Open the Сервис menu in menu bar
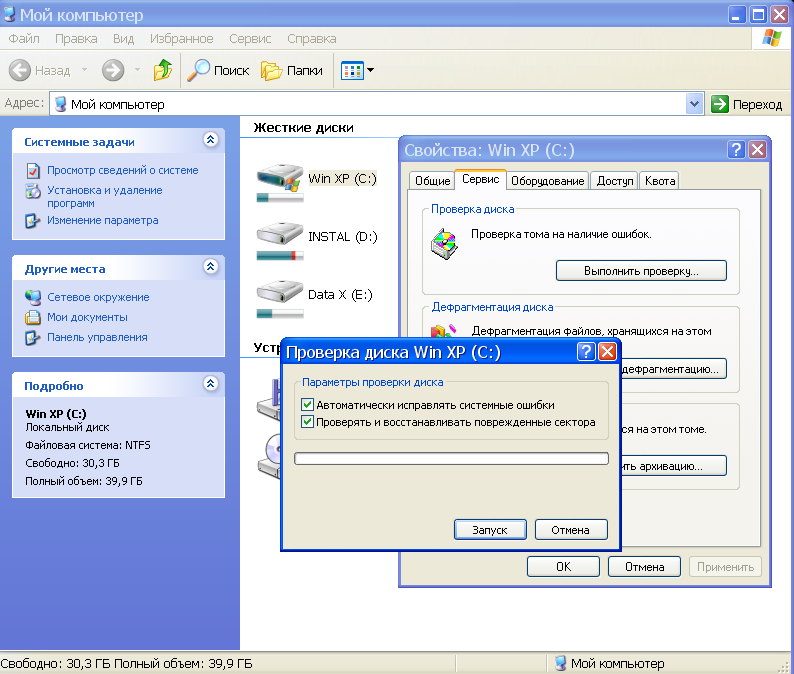 point(250,39)
